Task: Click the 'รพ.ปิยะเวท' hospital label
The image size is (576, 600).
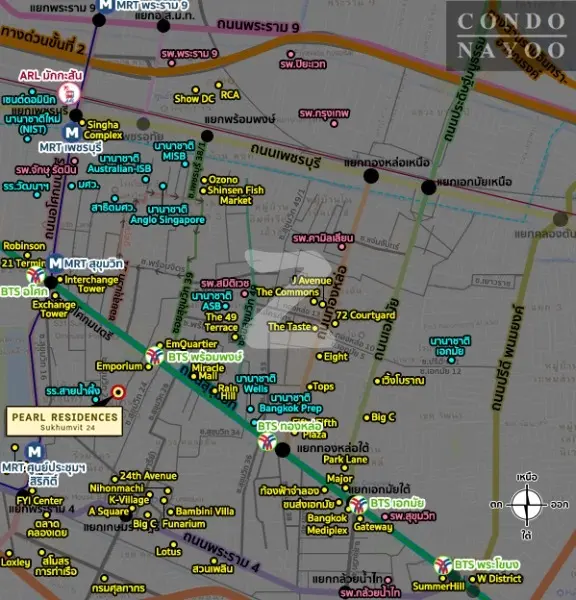Action: pyautogui.click(x=303, y=64)
